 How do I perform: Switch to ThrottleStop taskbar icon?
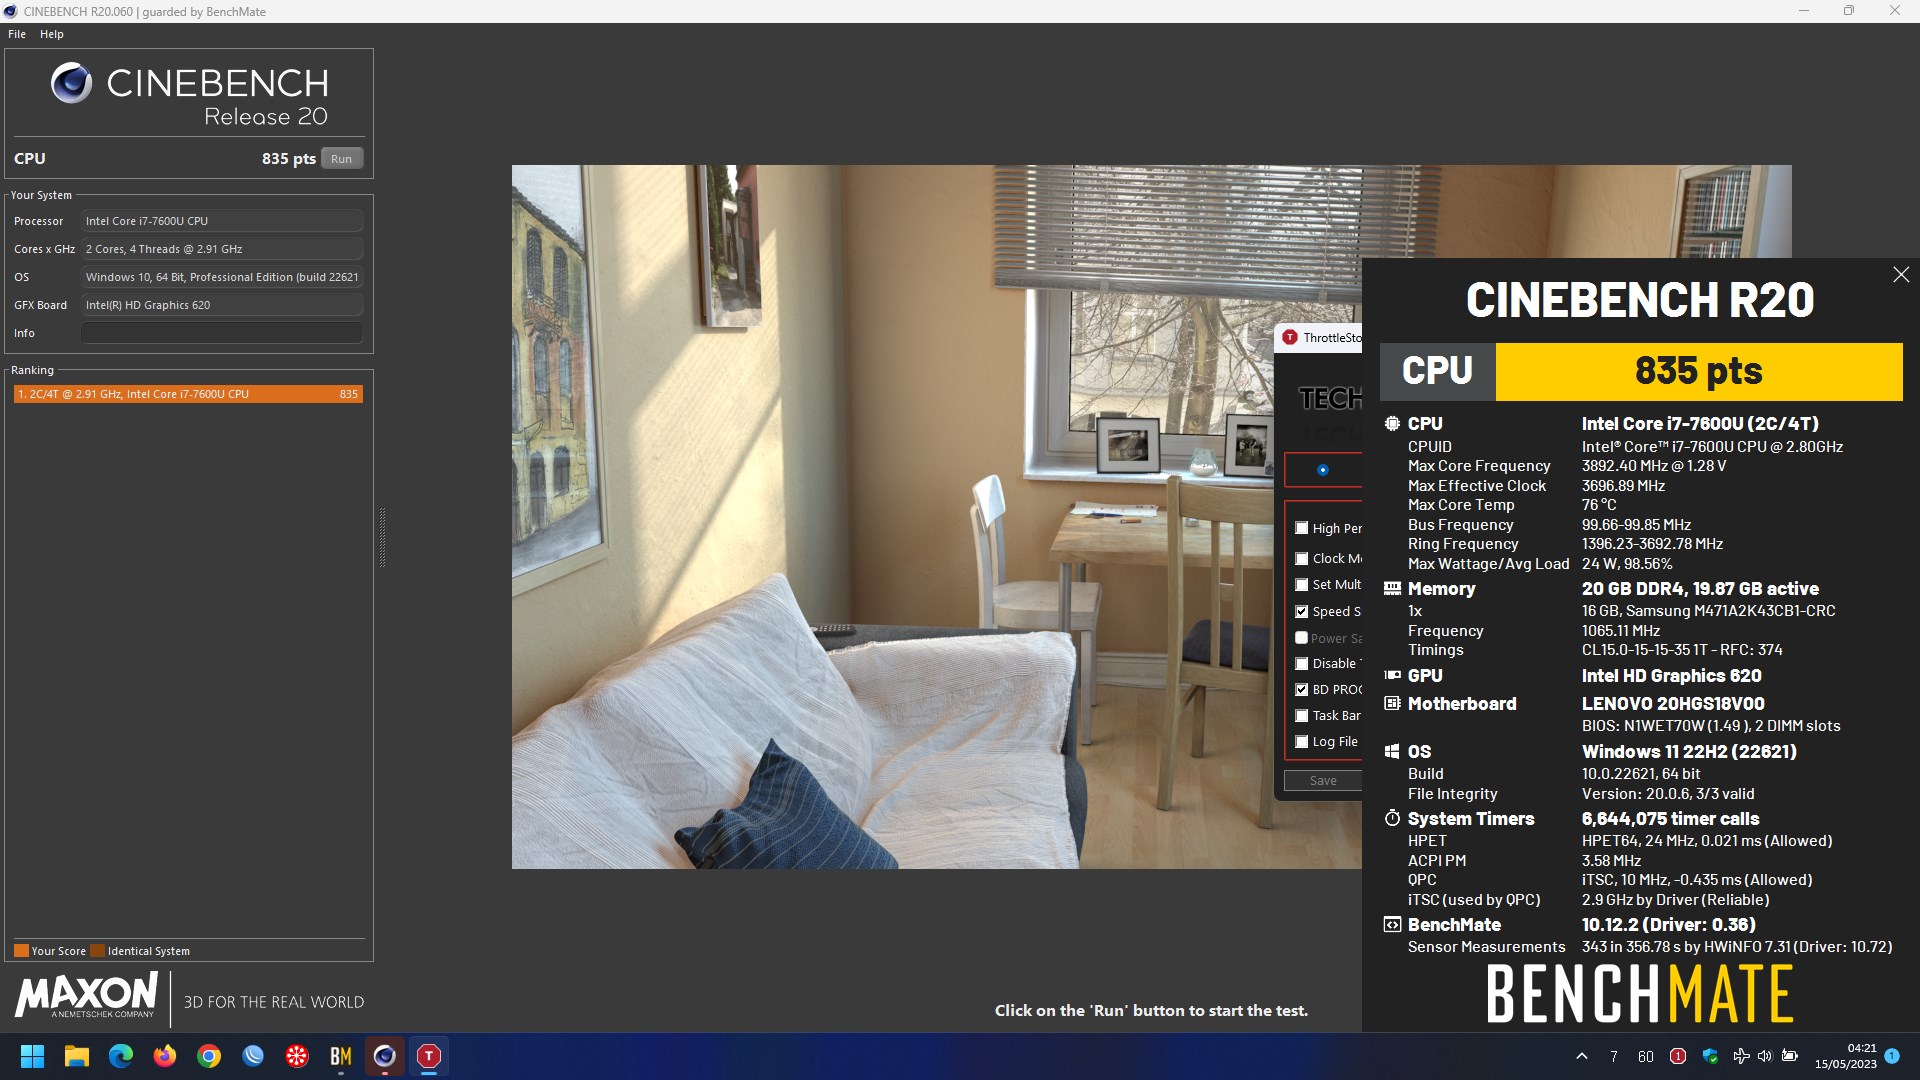(429, 1056)
